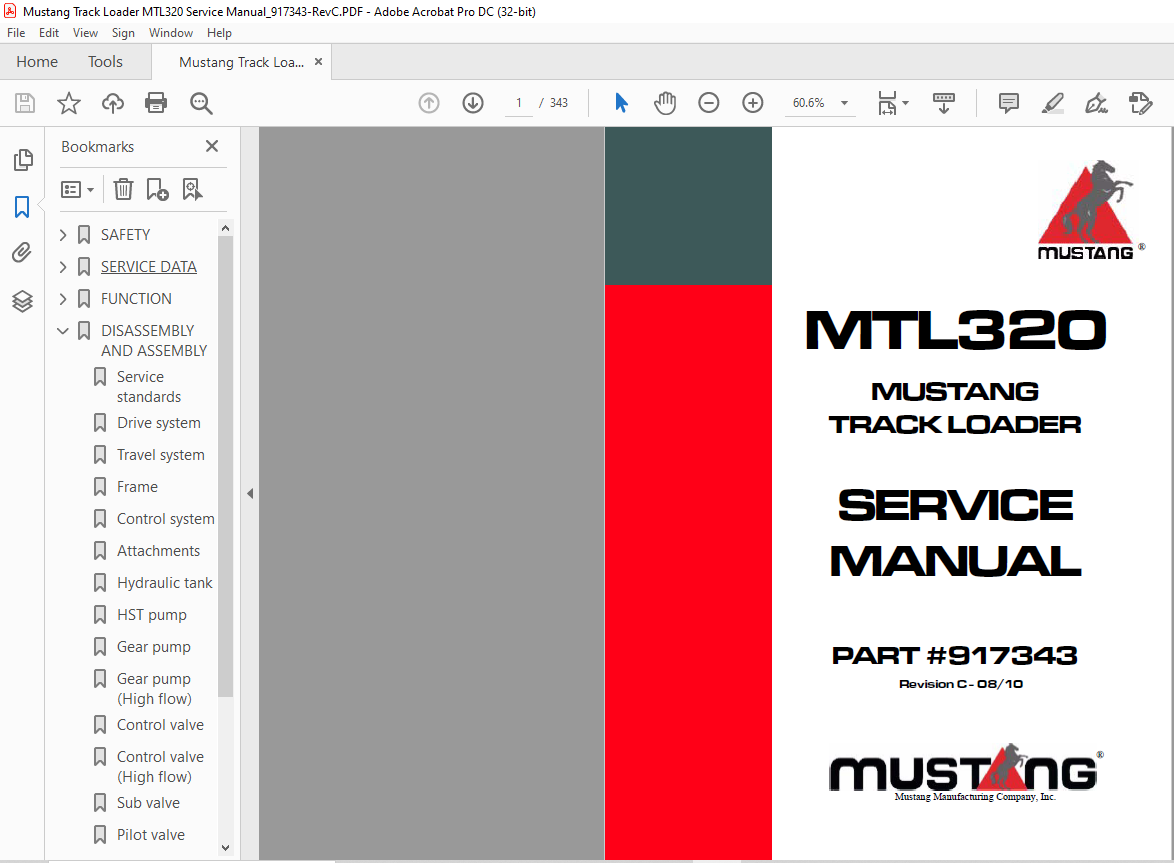
Task: Activate the hand pan tool
Action: [x=664, y=103]
